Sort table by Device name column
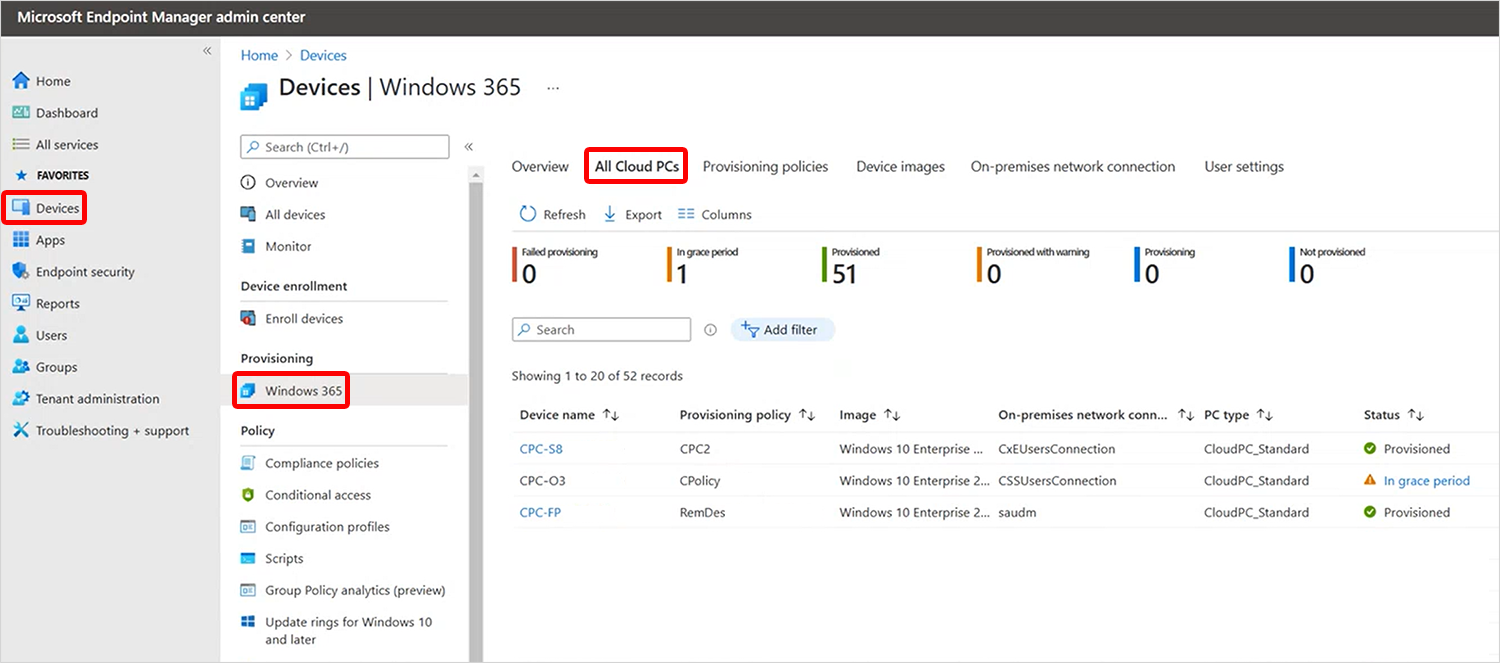The width and height of the screenshot is (1500, 663). pyautogui.click(x=610, y=415)
